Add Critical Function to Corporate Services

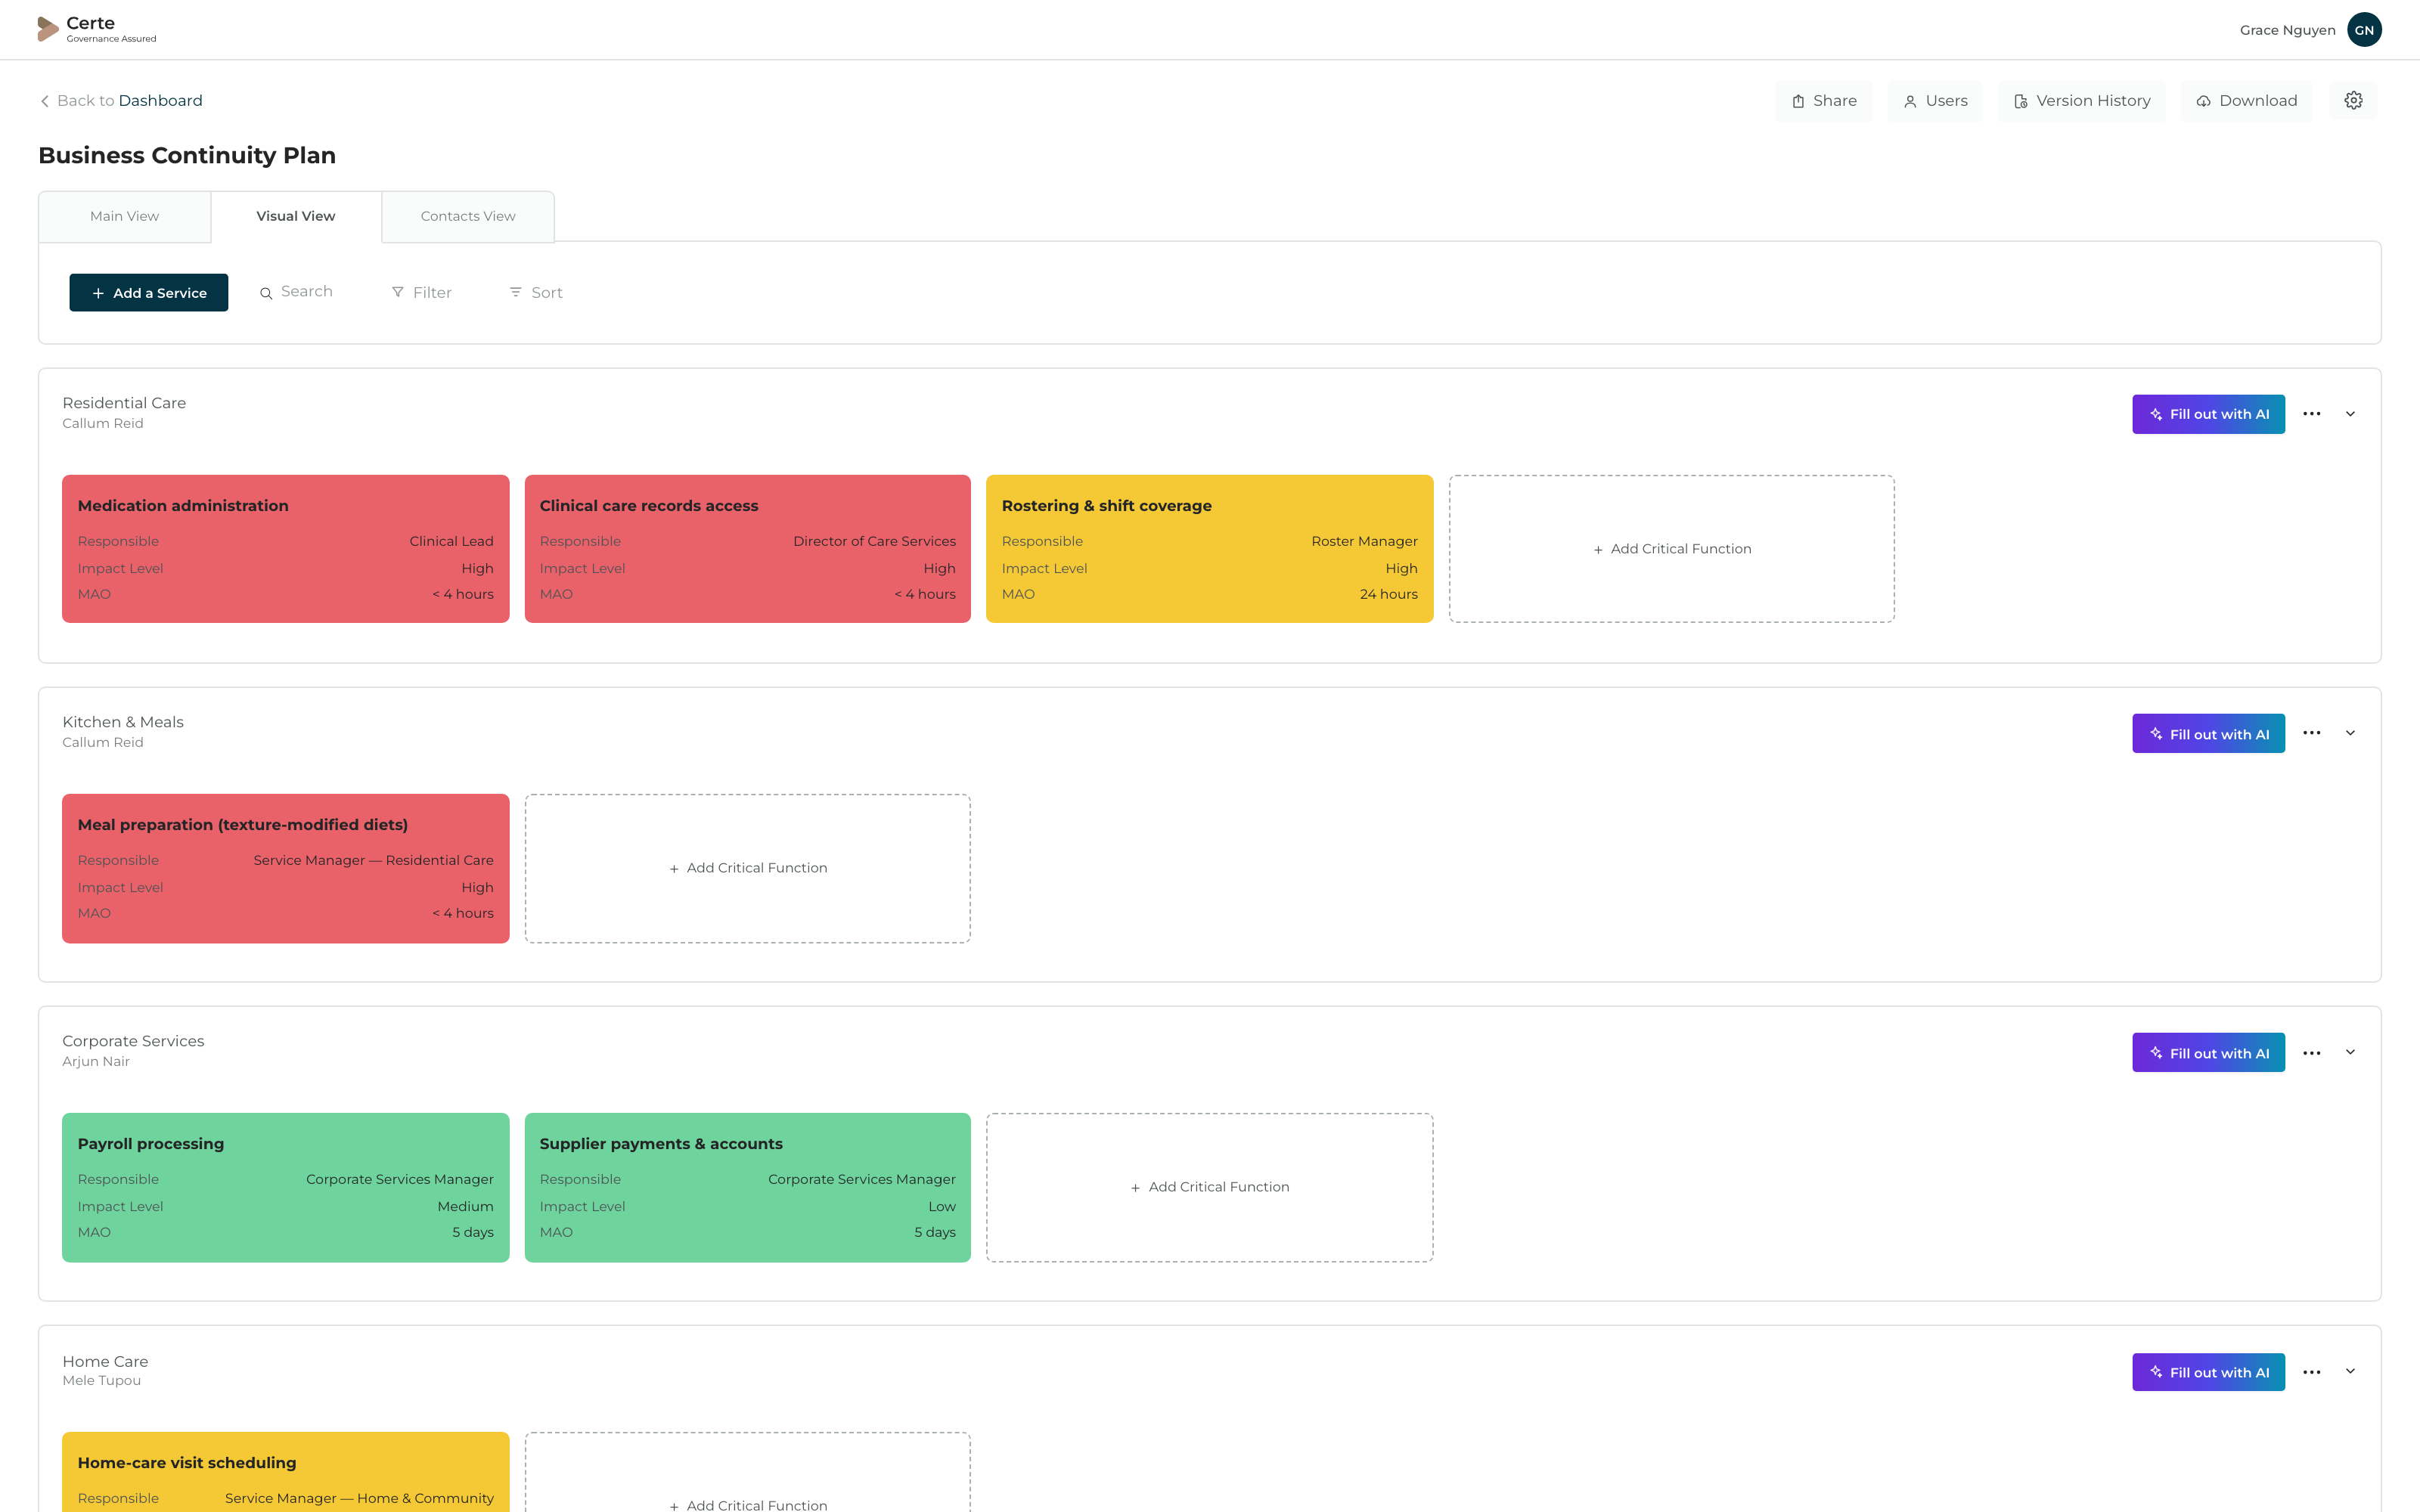[1210, 1187]
